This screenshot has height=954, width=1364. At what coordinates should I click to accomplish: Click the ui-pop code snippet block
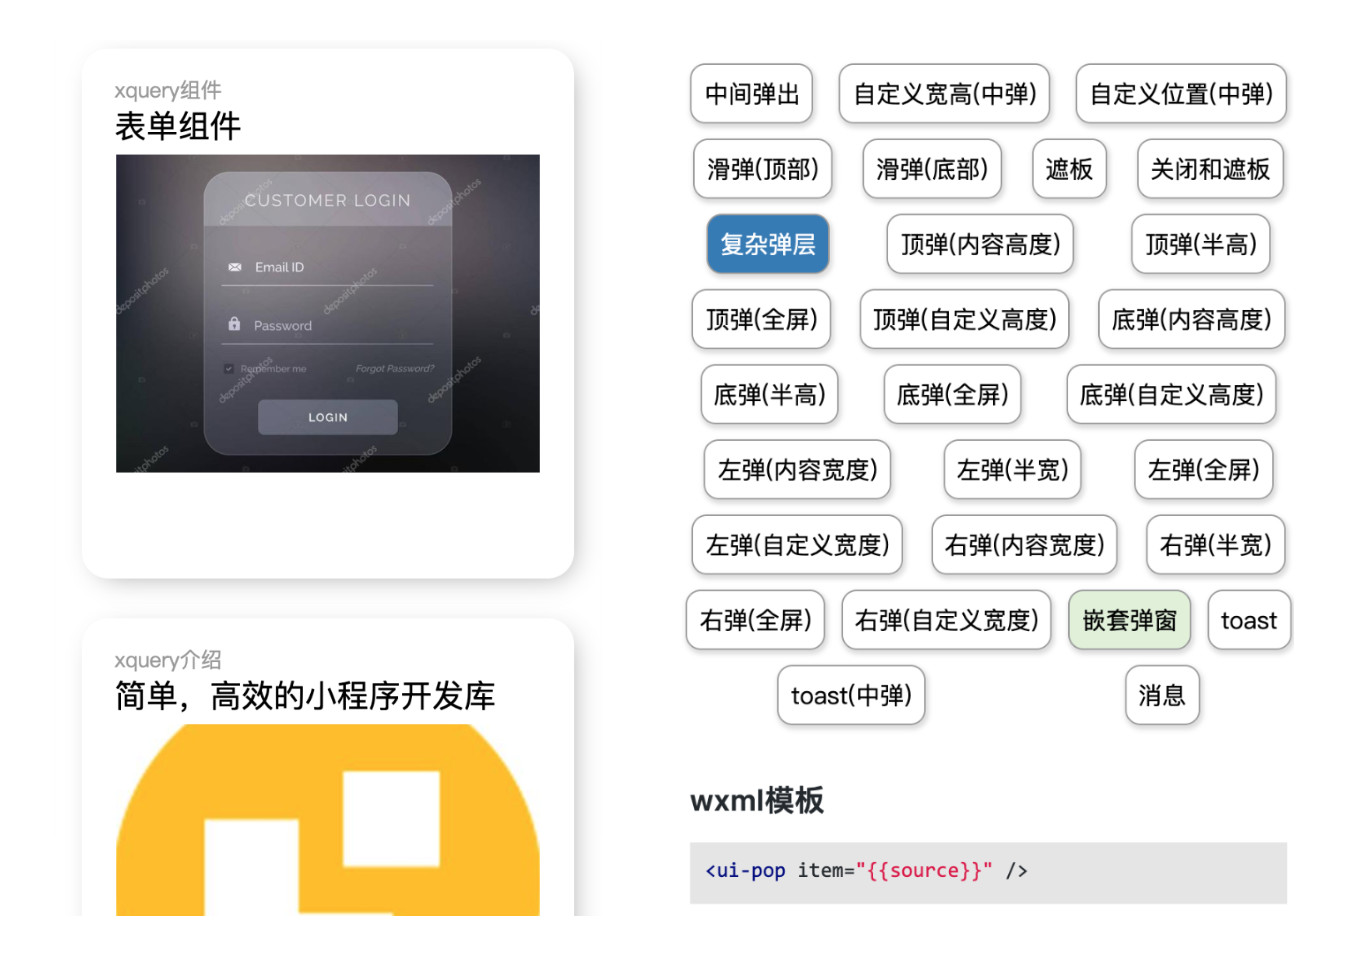pyautogui.click(x=988, y=873)
